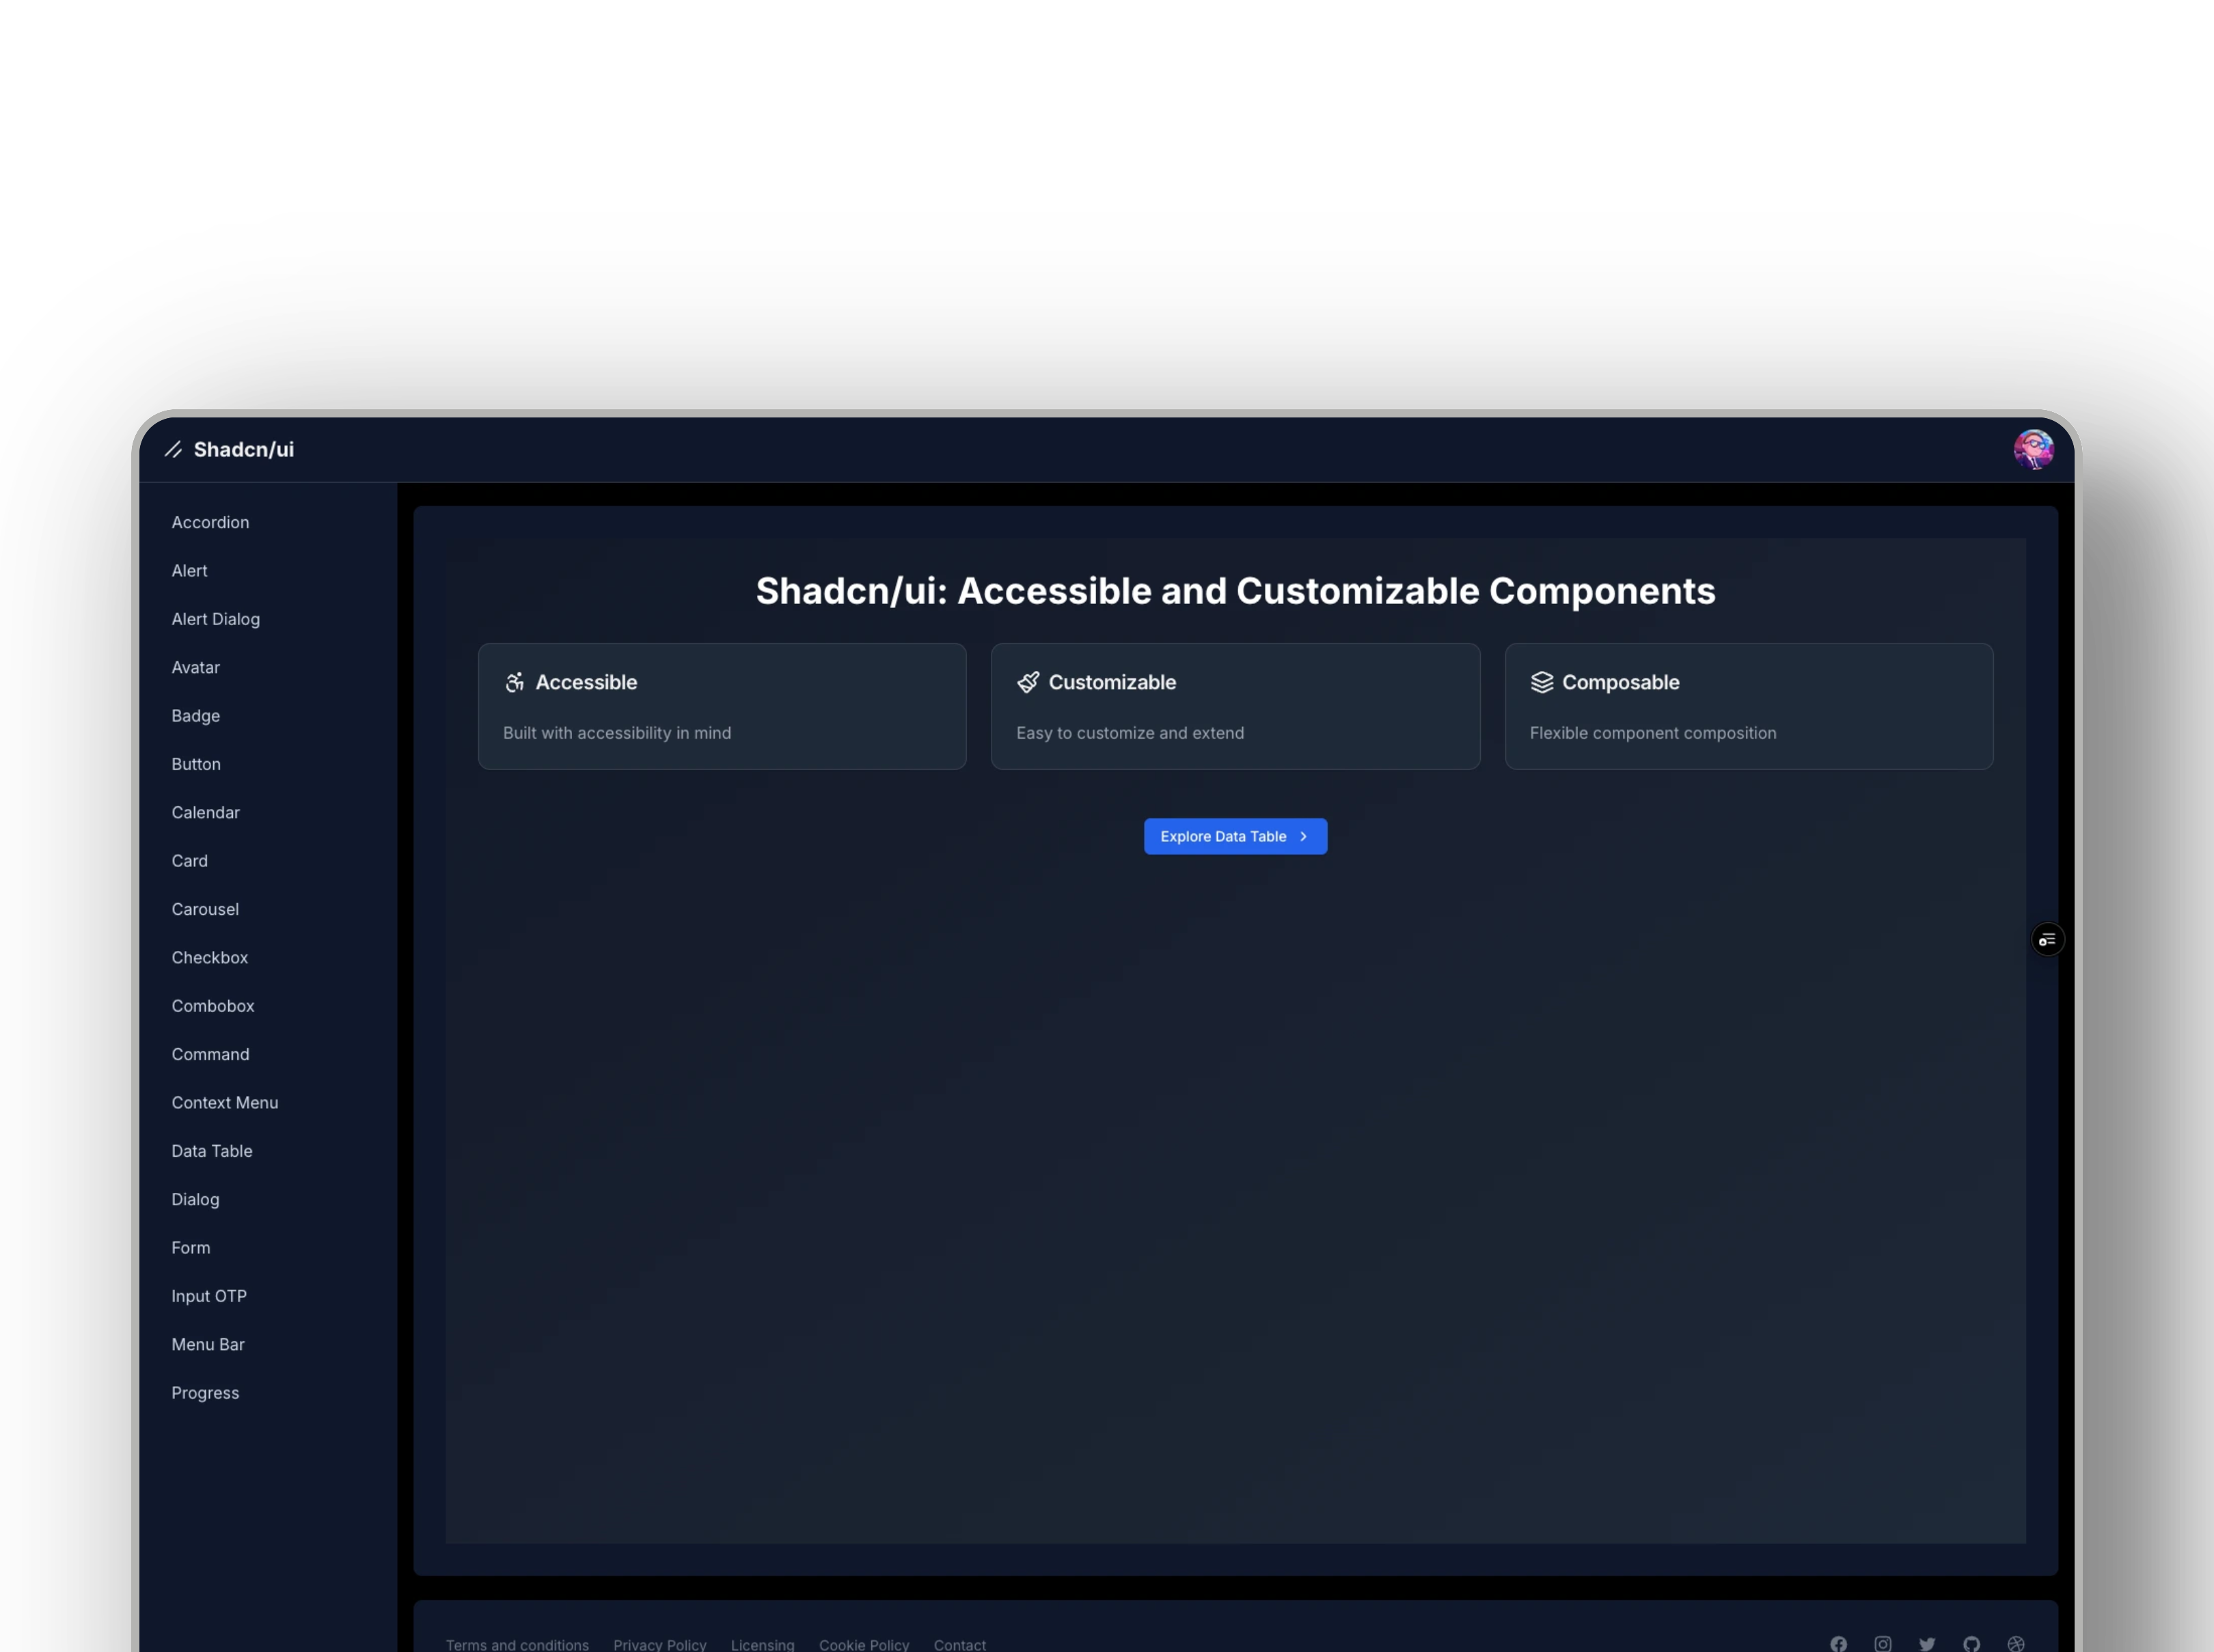Screen dimensions: 2214x1652
Task: Open the Facebook footer link
Action: (x=1838, y=1644)
